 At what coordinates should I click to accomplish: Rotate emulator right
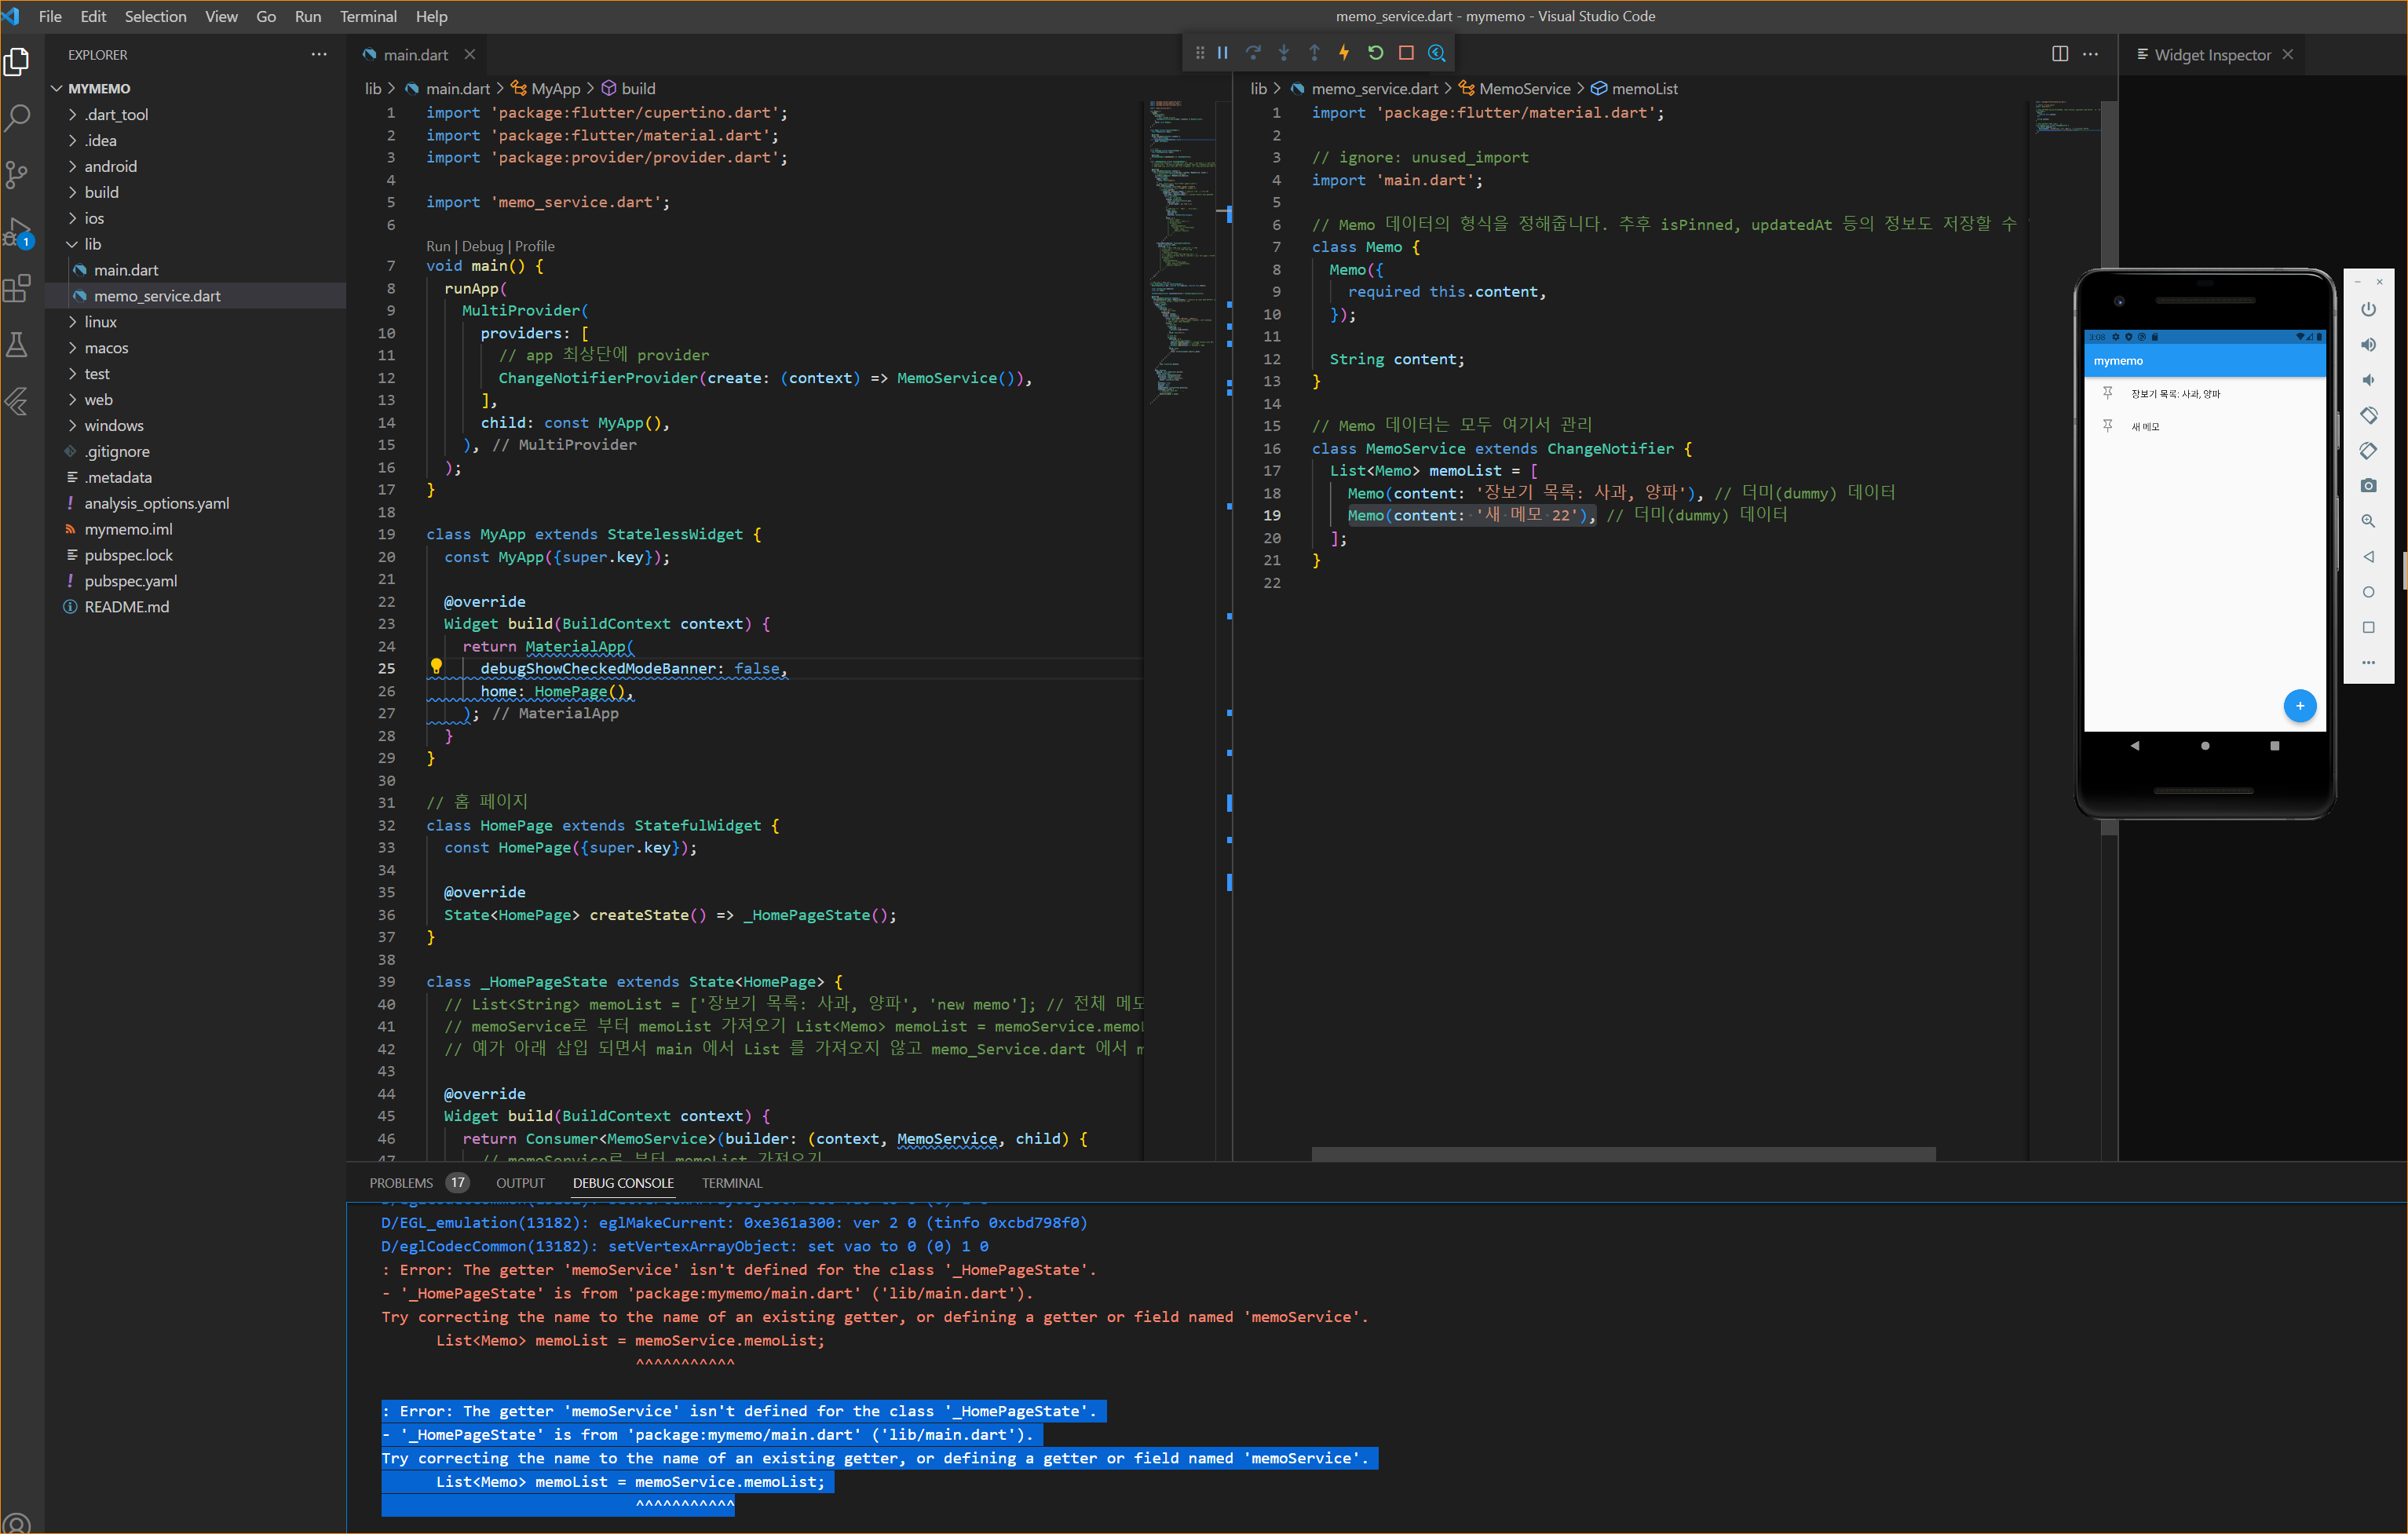click(x=2368, y=450)
